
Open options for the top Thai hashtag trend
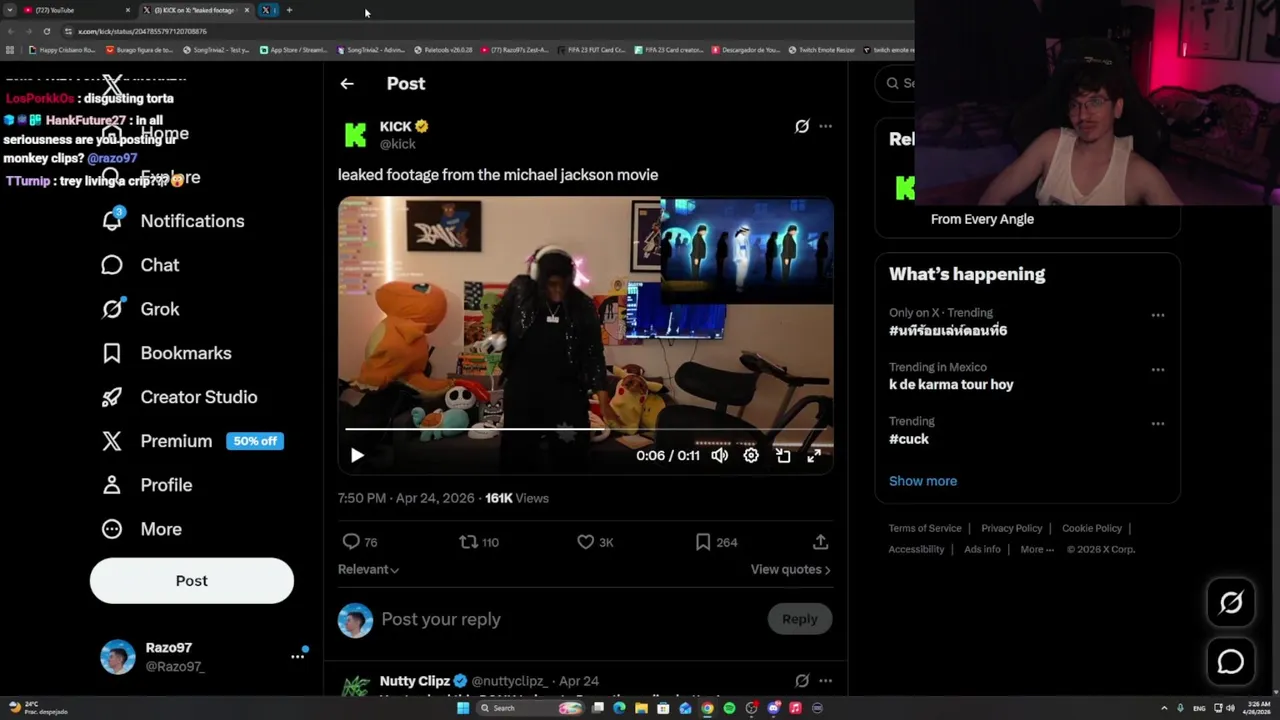pos(1158,315)
